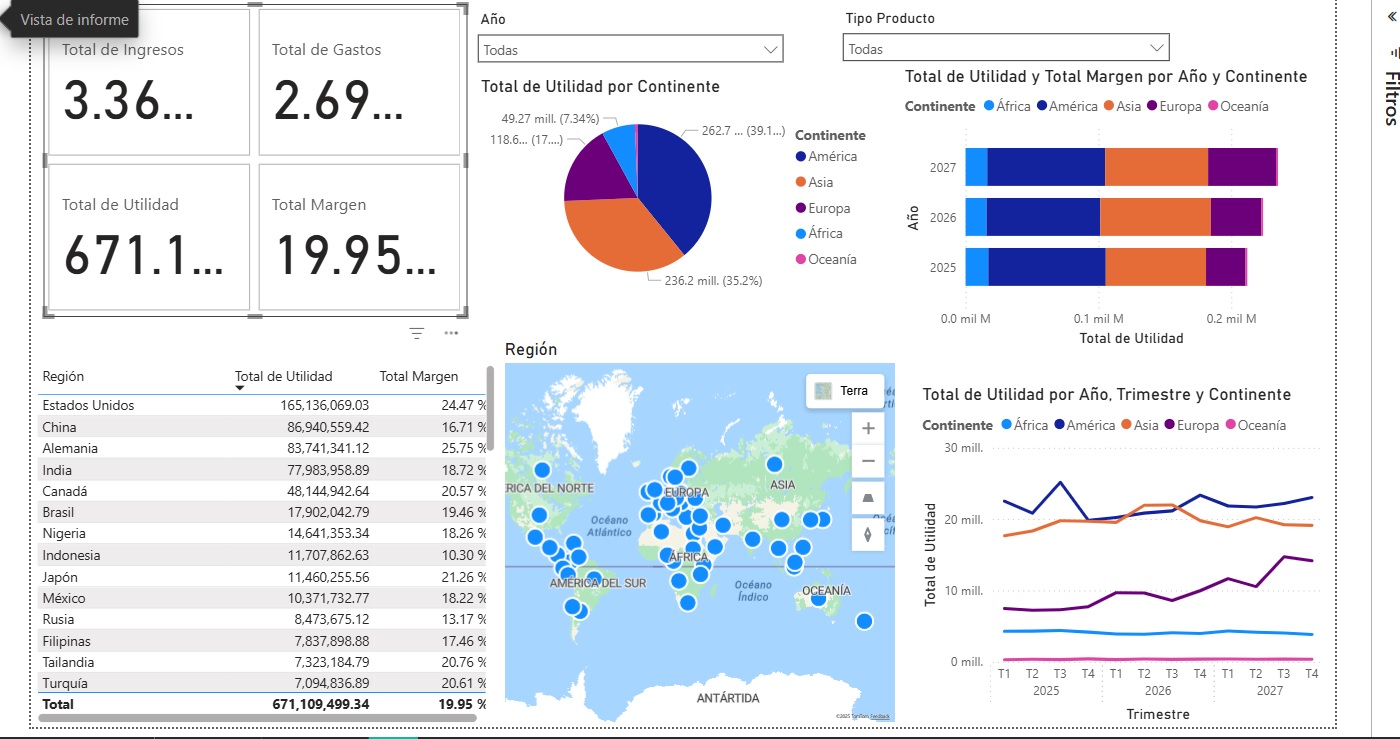Click the filter icon below the KPI cards

[417, 333]
